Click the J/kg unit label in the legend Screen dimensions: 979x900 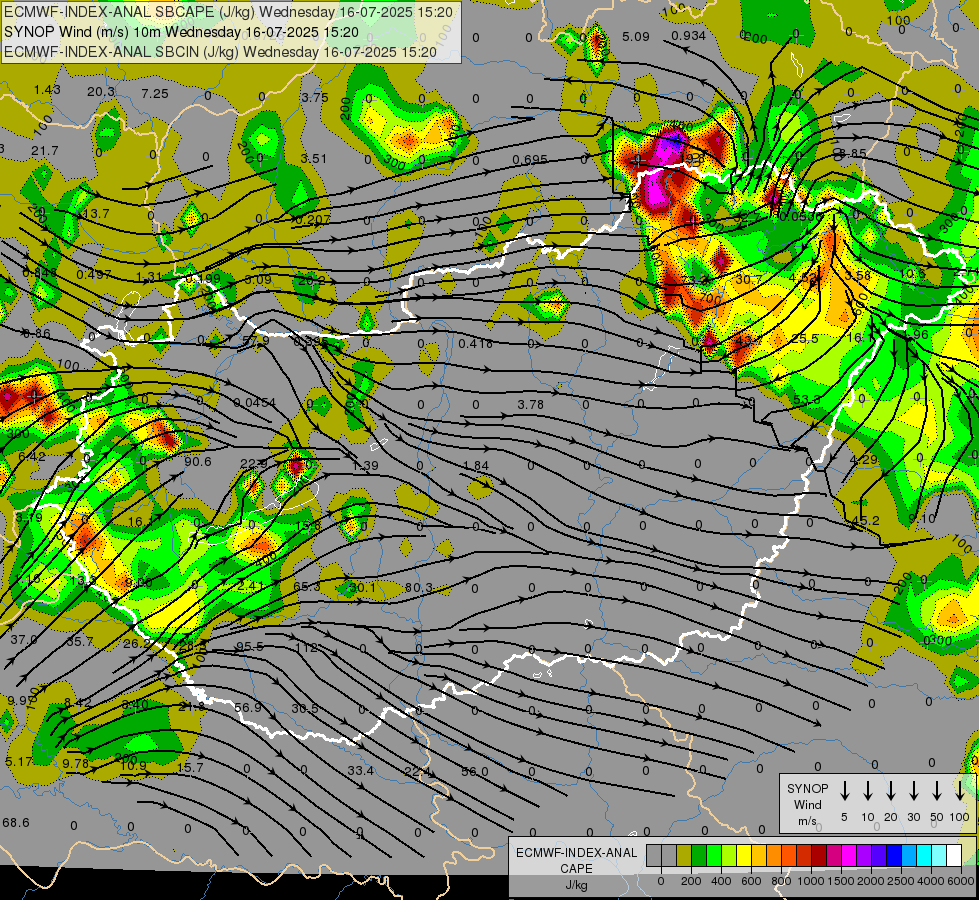click(576, 885)
